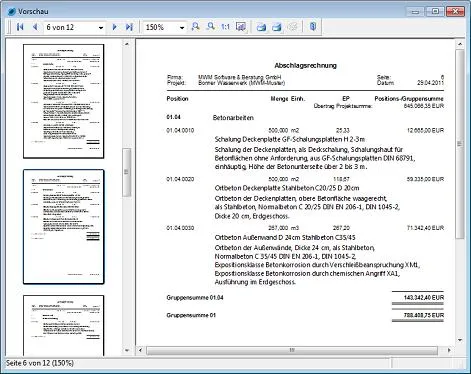Select the first page thumbnail
Viewport: 471px width, 374px height.
pos(64,101)
